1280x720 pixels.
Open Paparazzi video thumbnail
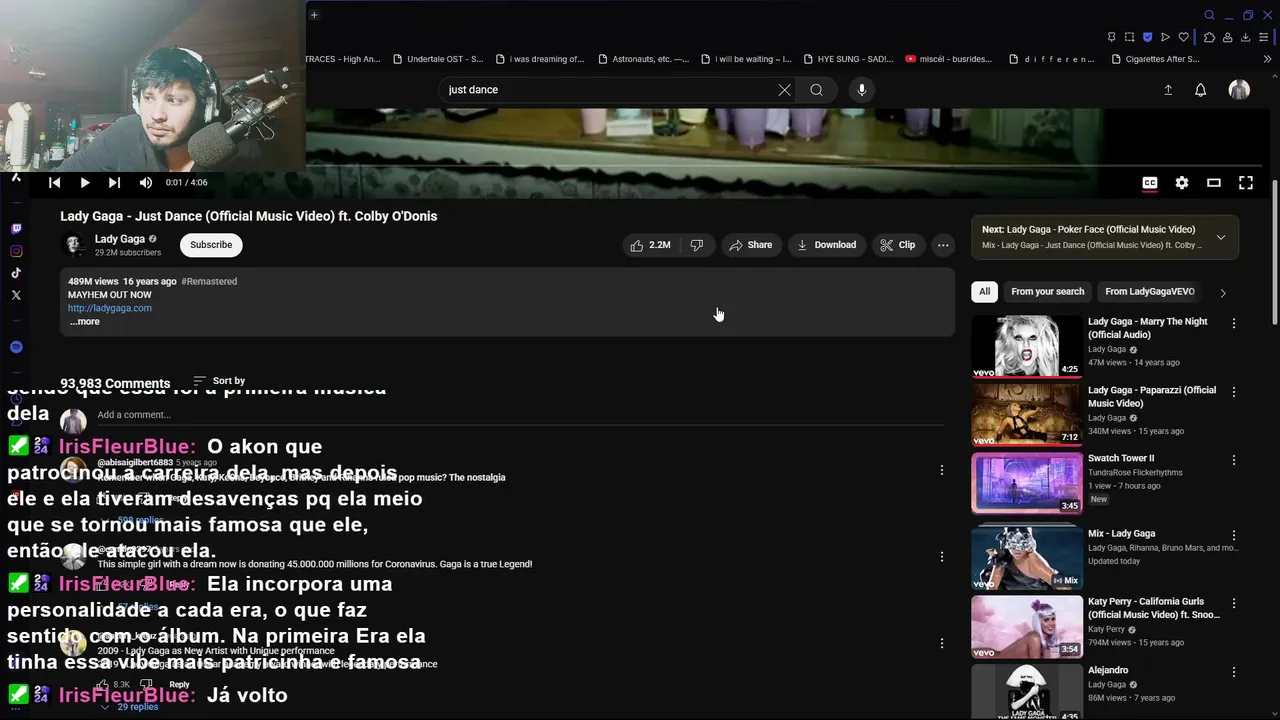(1027, 415)
